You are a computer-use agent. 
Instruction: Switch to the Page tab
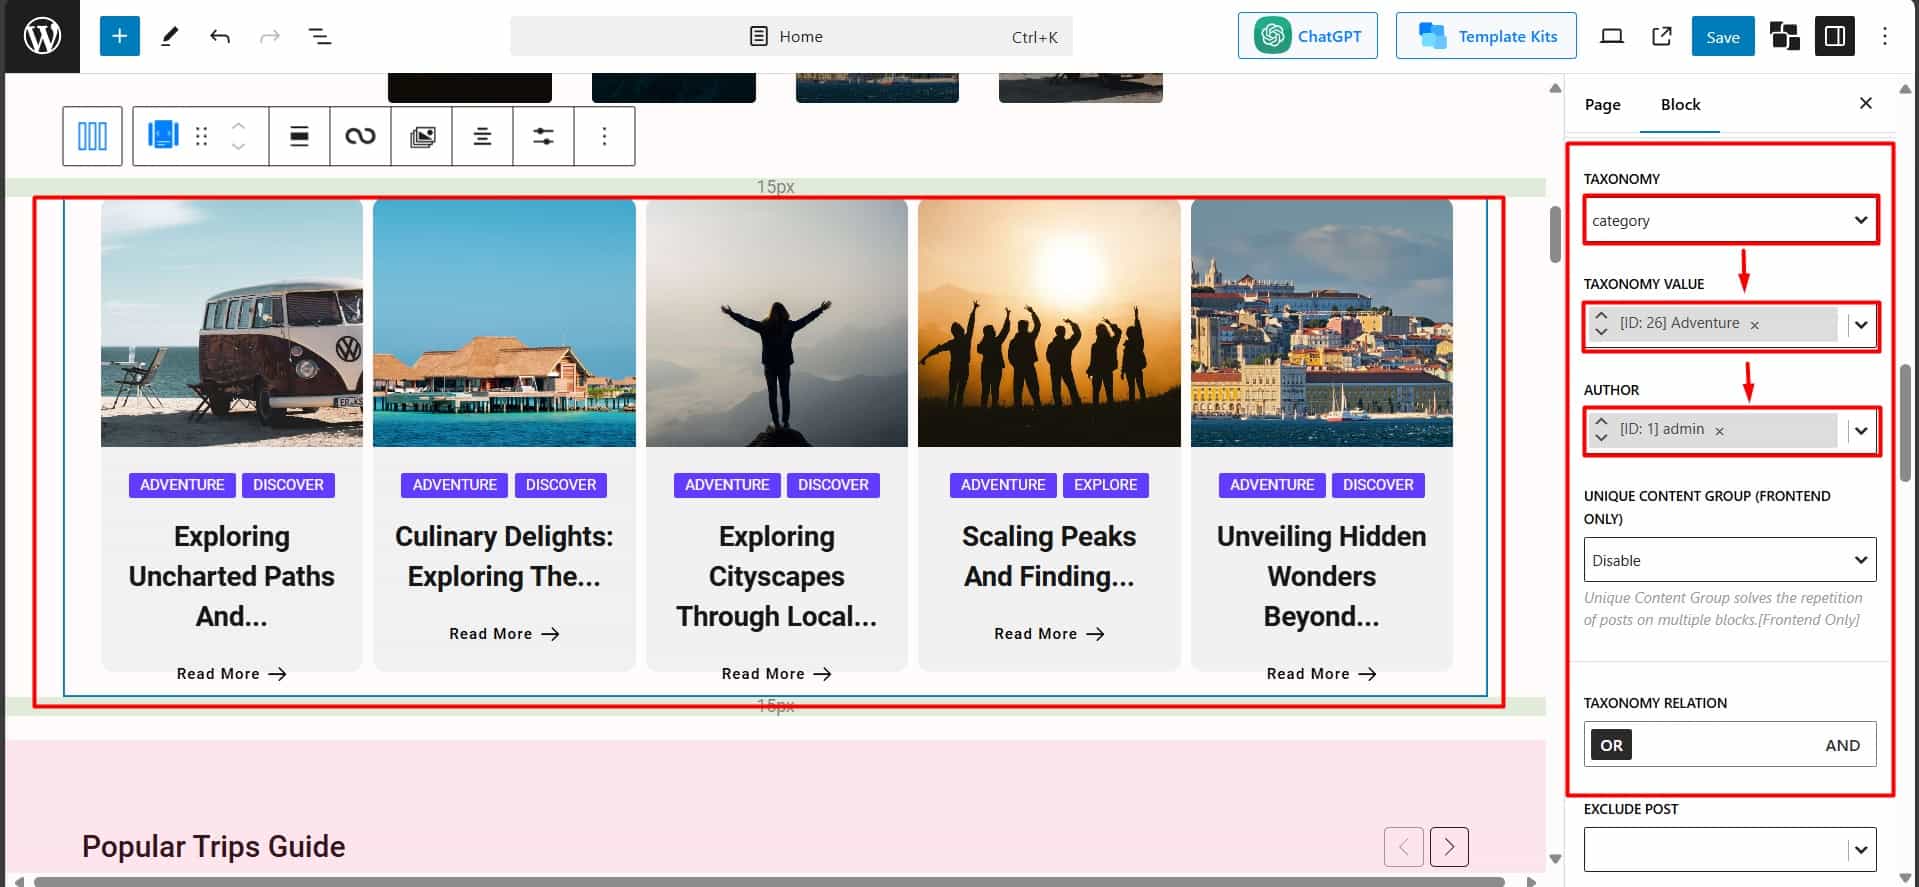point(1602,104)
